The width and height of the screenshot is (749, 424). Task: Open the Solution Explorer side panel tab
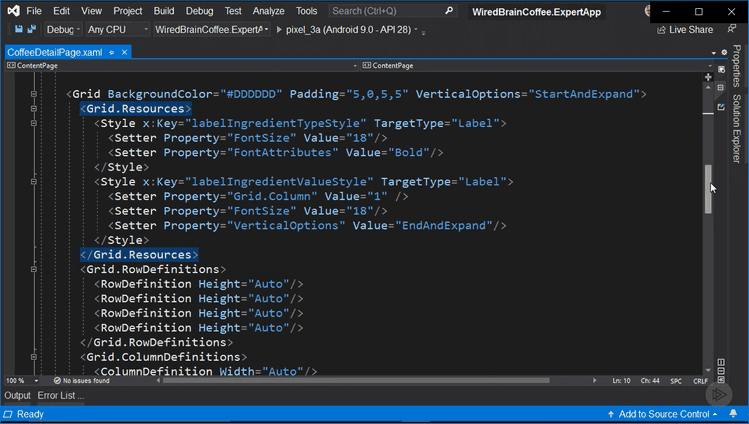tap(737, 128)
